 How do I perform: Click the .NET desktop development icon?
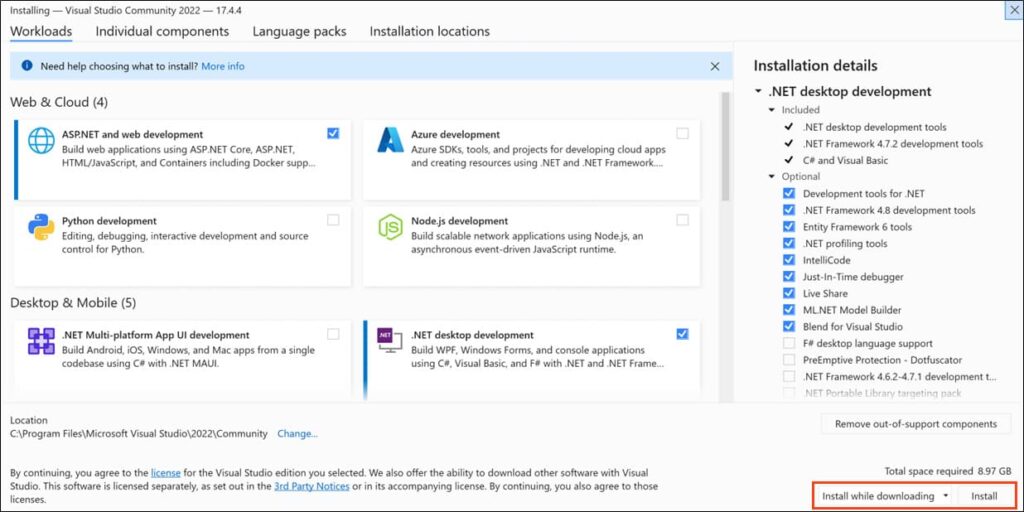coord(389,341)
